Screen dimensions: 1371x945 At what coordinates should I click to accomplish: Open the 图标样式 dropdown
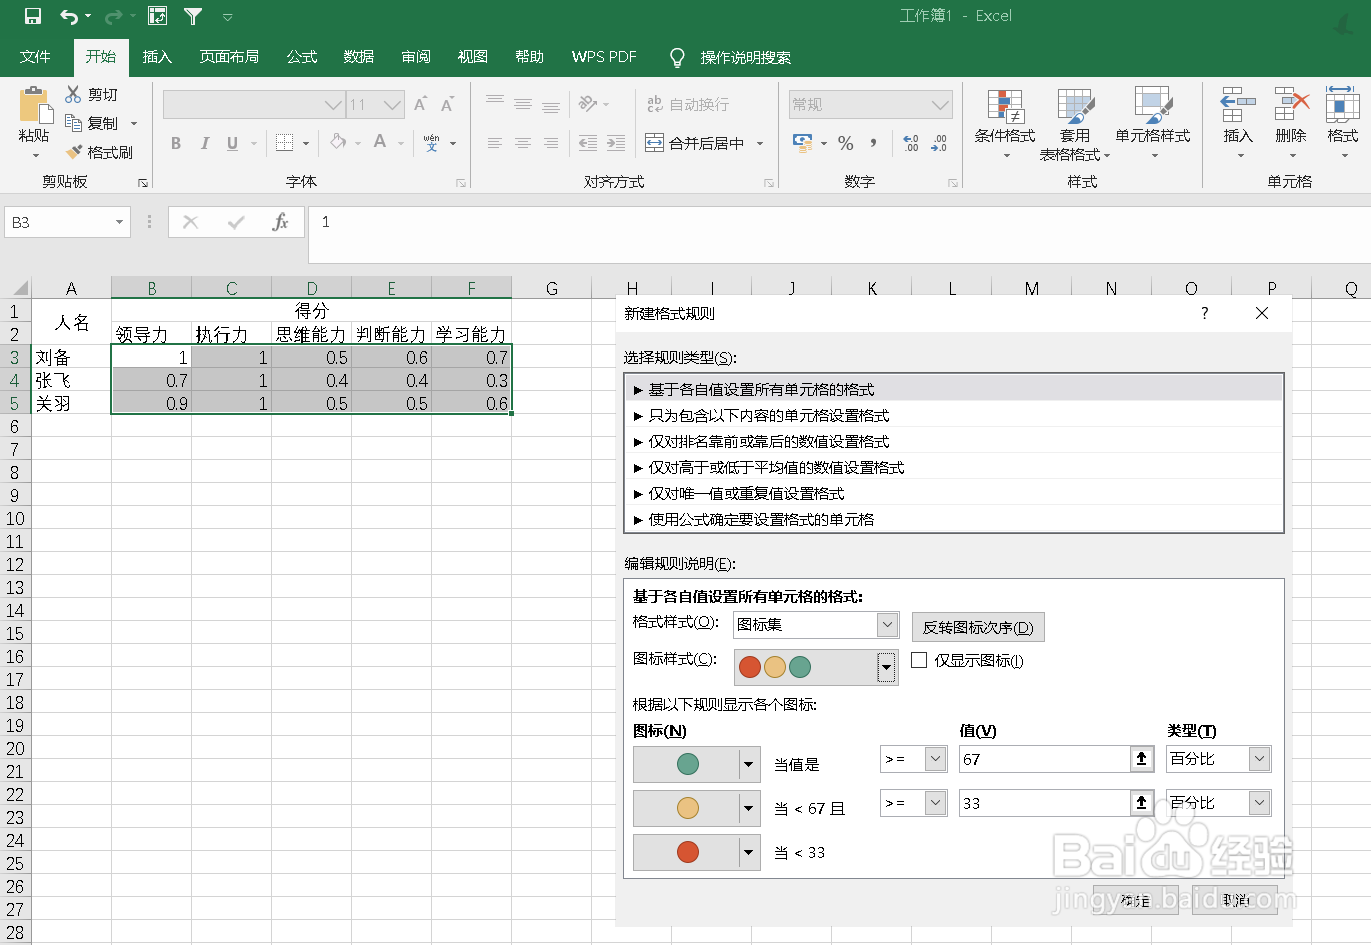pyautogui.click(x=885, y=667)
